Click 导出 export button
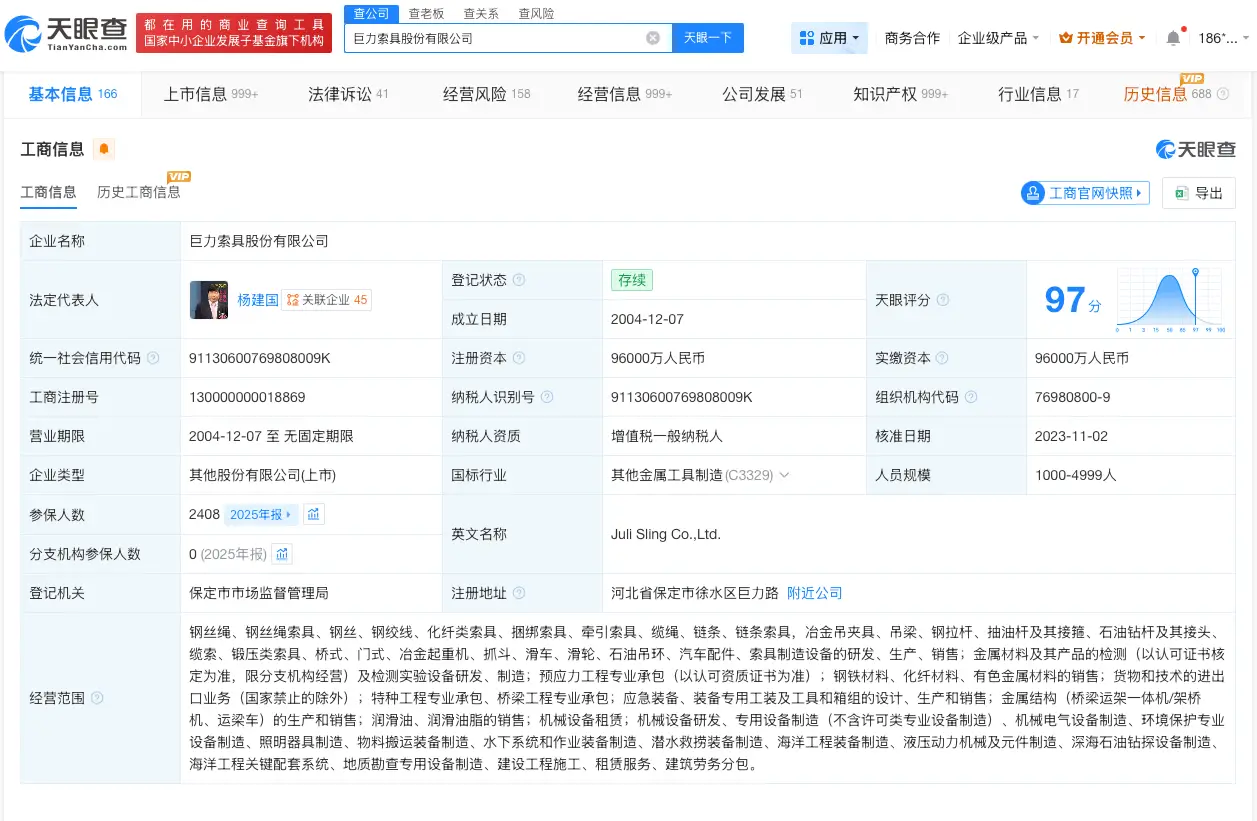 [x=1198, y=193]
